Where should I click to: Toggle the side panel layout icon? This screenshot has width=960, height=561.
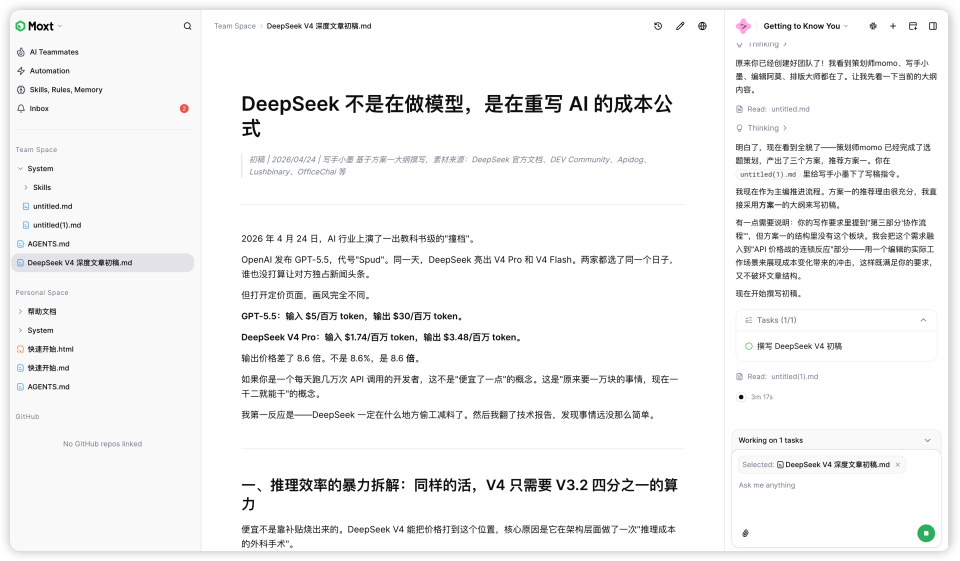pyautogui.click(x=933, y=26)
